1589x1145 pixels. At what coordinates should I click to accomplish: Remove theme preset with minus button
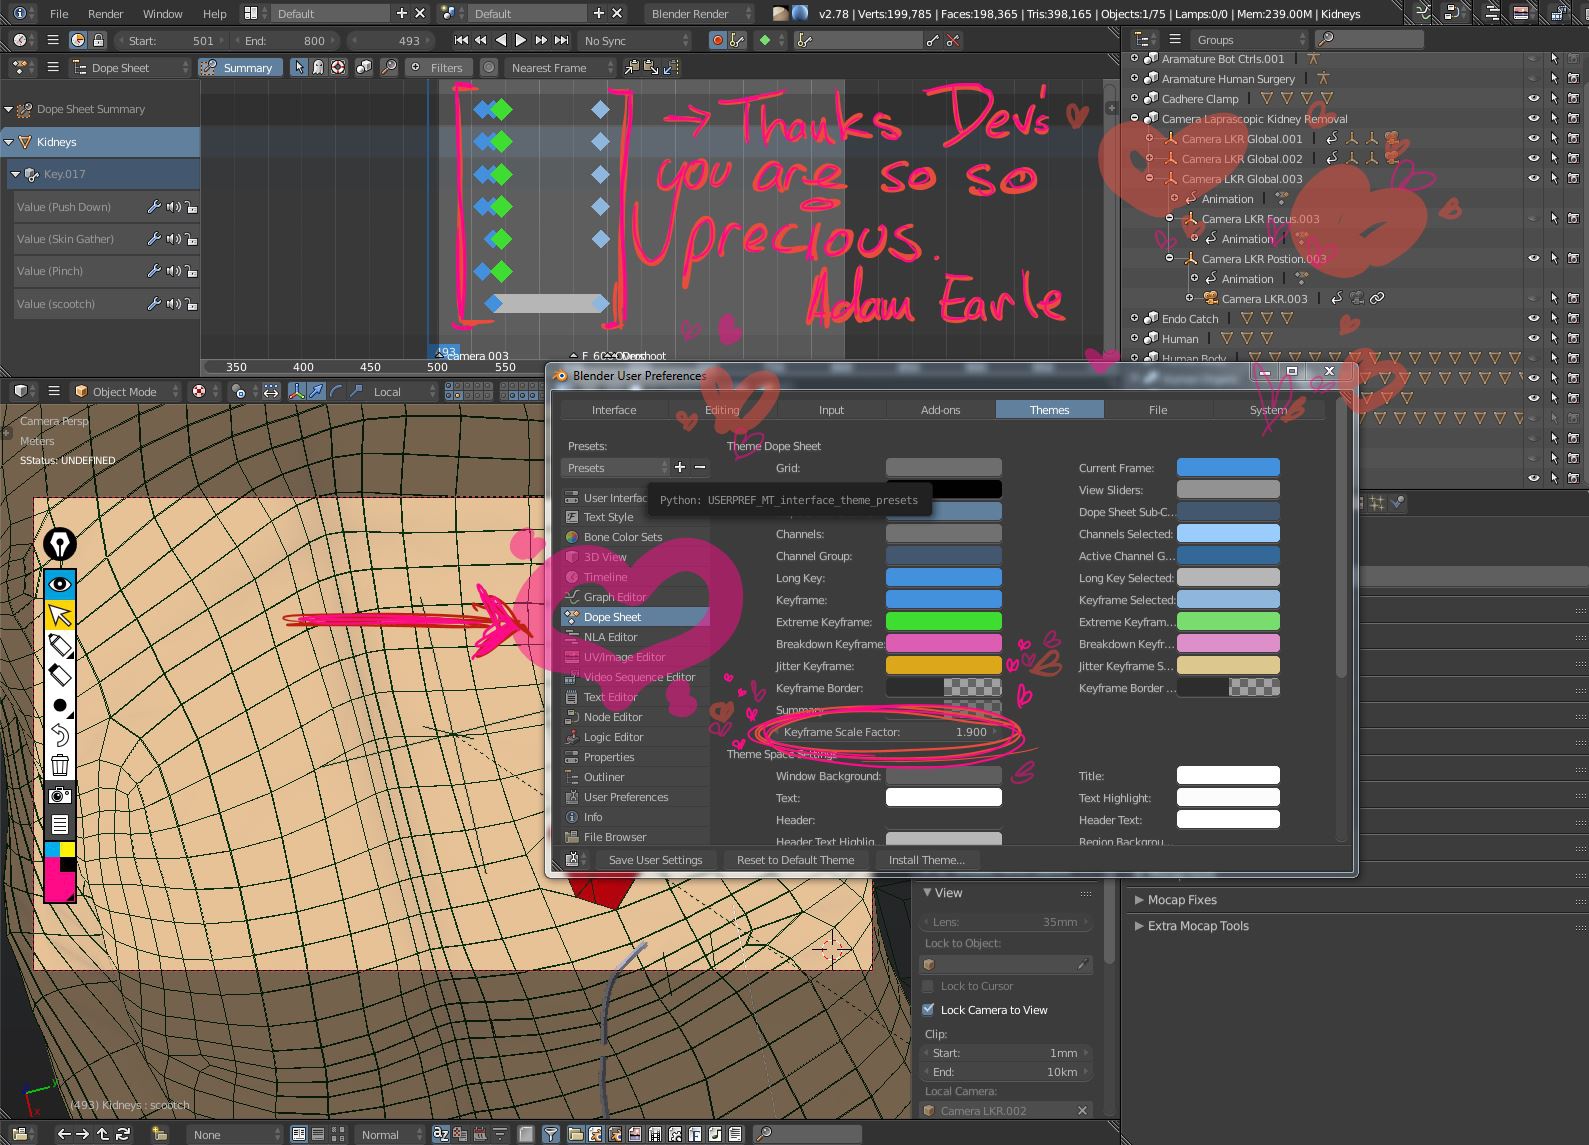700,467
